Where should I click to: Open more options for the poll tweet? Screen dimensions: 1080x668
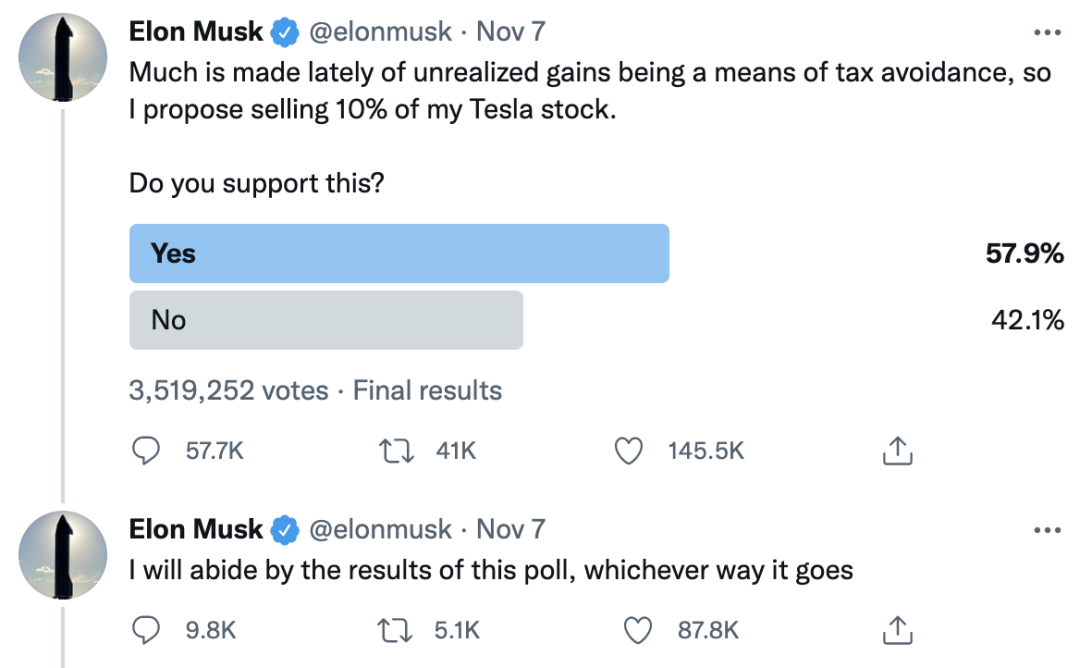pos(1046,32)
